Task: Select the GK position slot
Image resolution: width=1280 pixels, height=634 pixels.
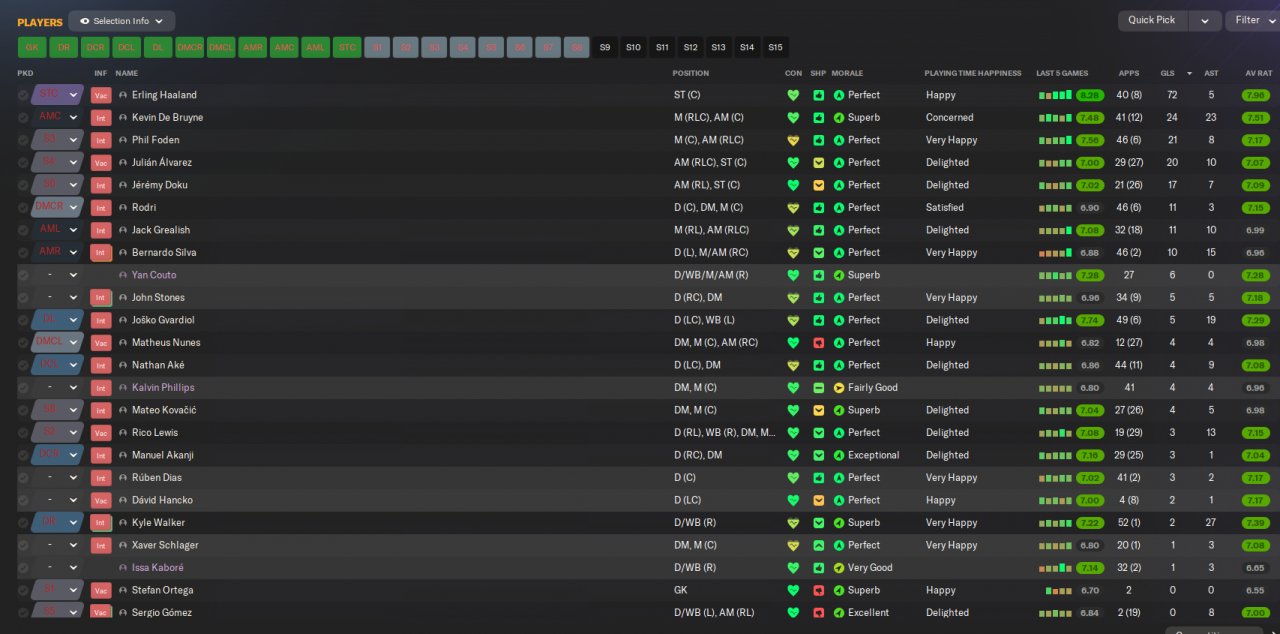Action: point(32,47)
